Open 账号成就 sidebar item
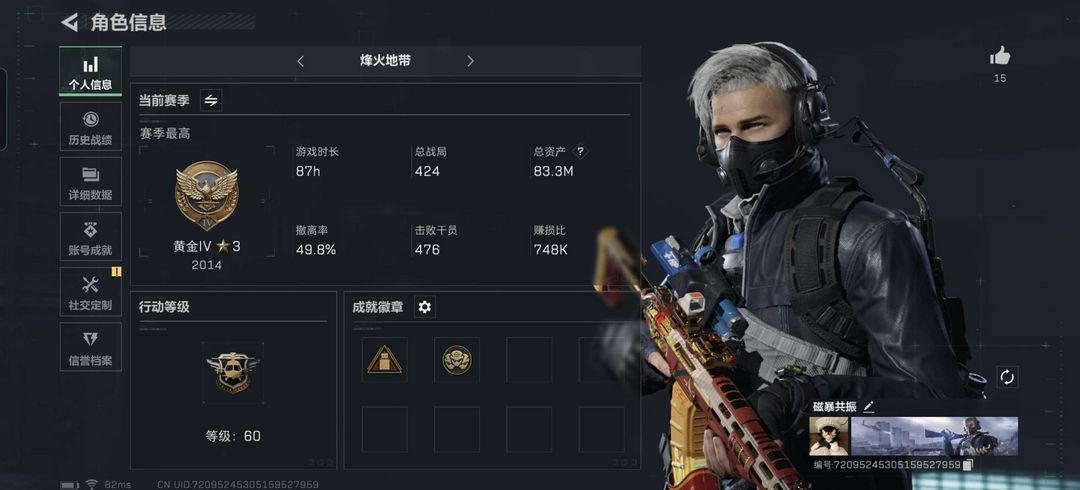Image resolution: width=1080 pixels, height=490 pixels. 90,236
